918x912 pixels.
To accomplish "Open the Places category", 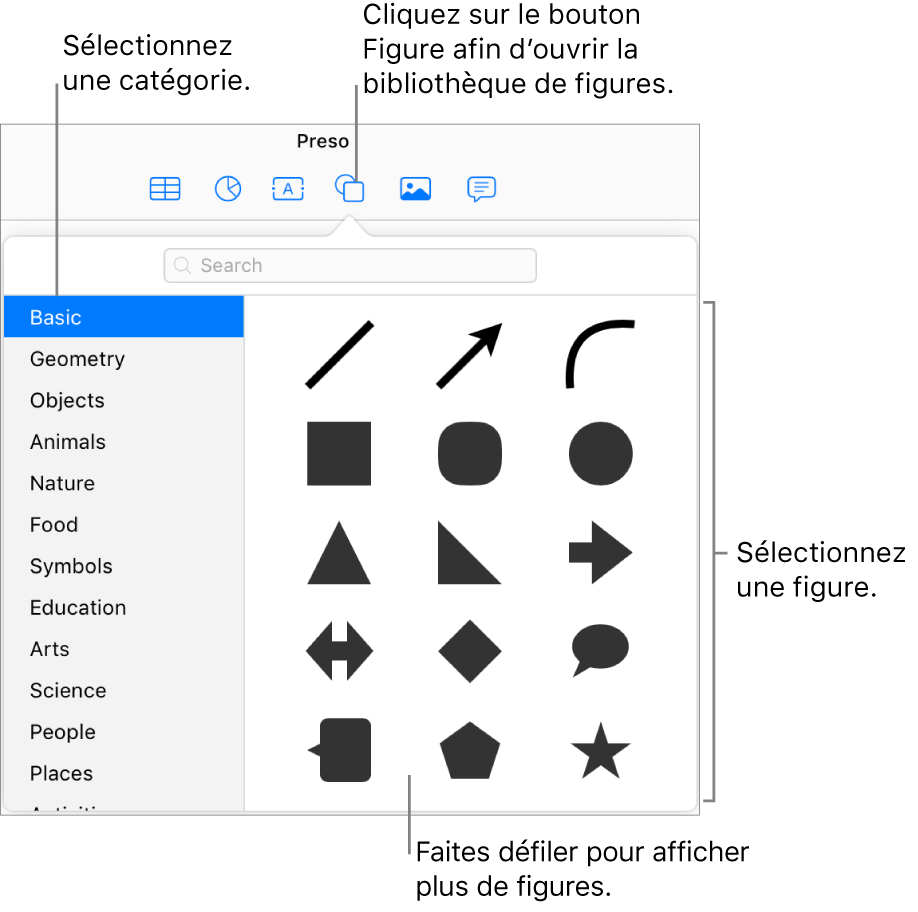I will tap(124, 774).
